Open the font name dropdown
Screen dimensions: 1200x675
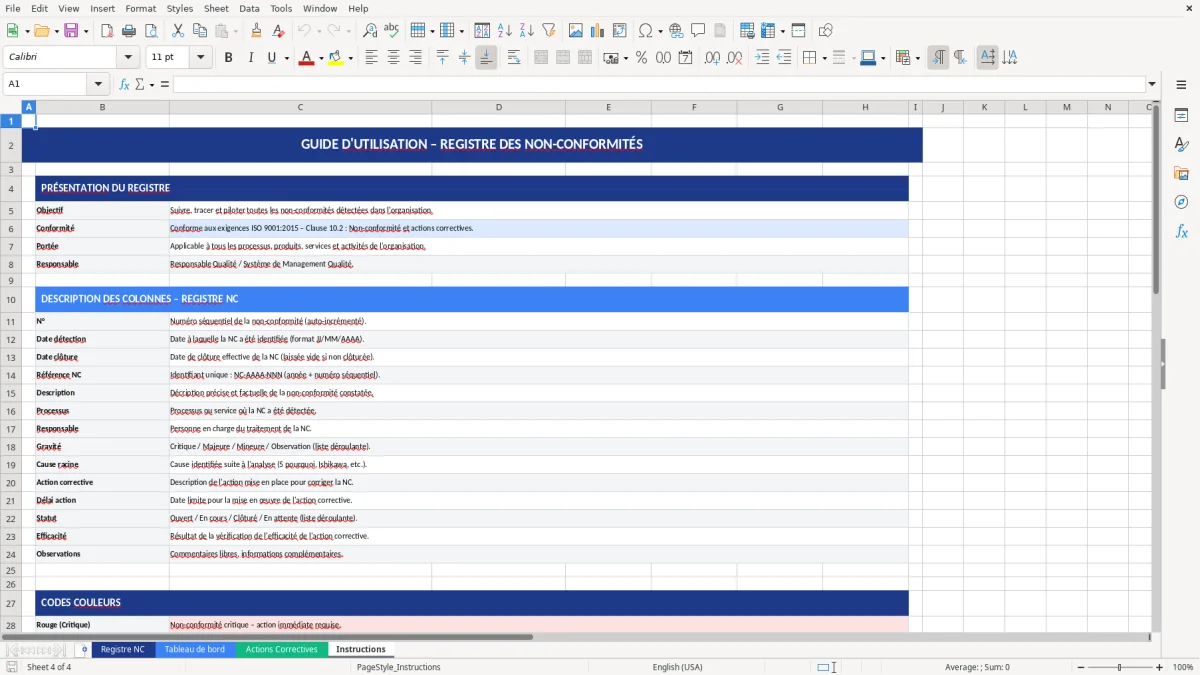pyautogui.click(x=127, y=57)
